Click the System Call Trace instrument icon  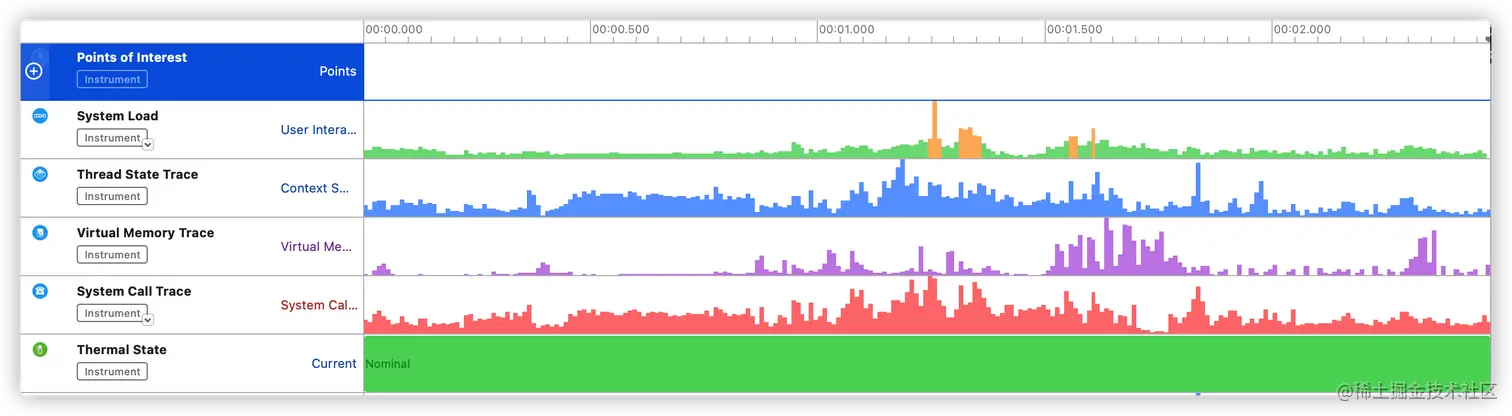(40, 291)
